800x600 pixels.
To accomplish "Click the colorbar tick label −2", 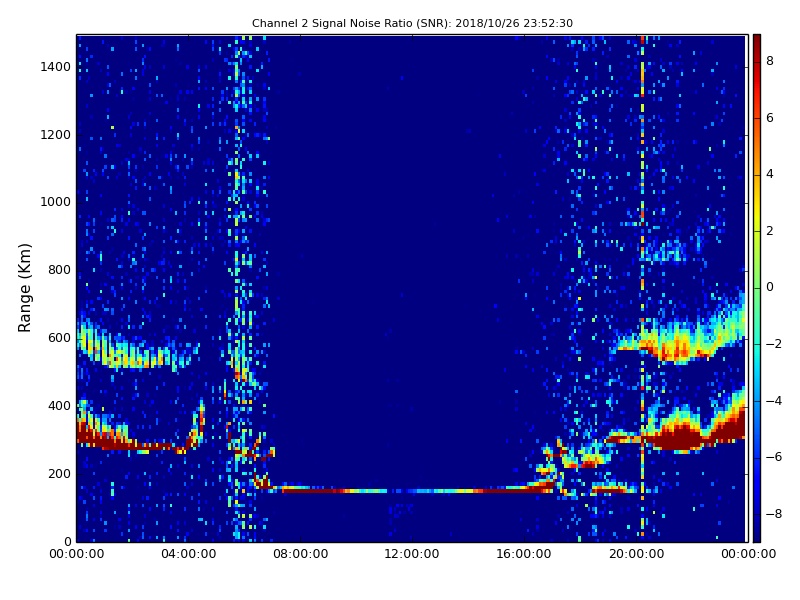I will click(x=774, y=344).
